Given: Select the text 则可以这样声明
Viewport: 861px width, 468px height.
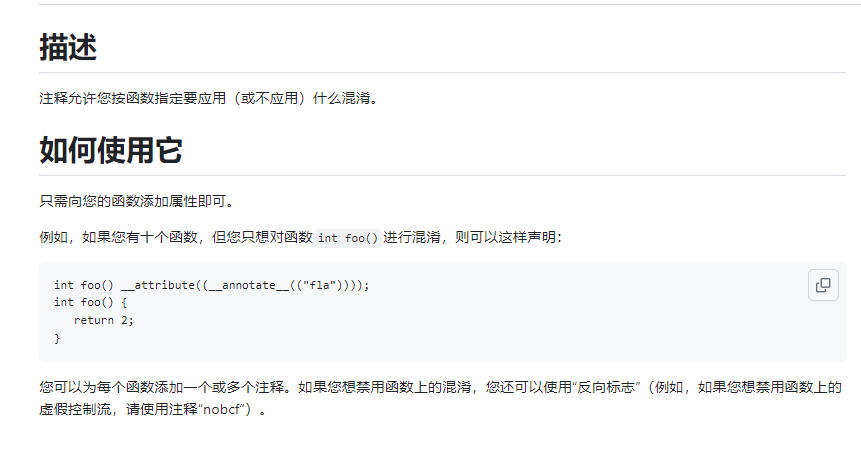Looking at the screenshot, I should pos(505,237).
